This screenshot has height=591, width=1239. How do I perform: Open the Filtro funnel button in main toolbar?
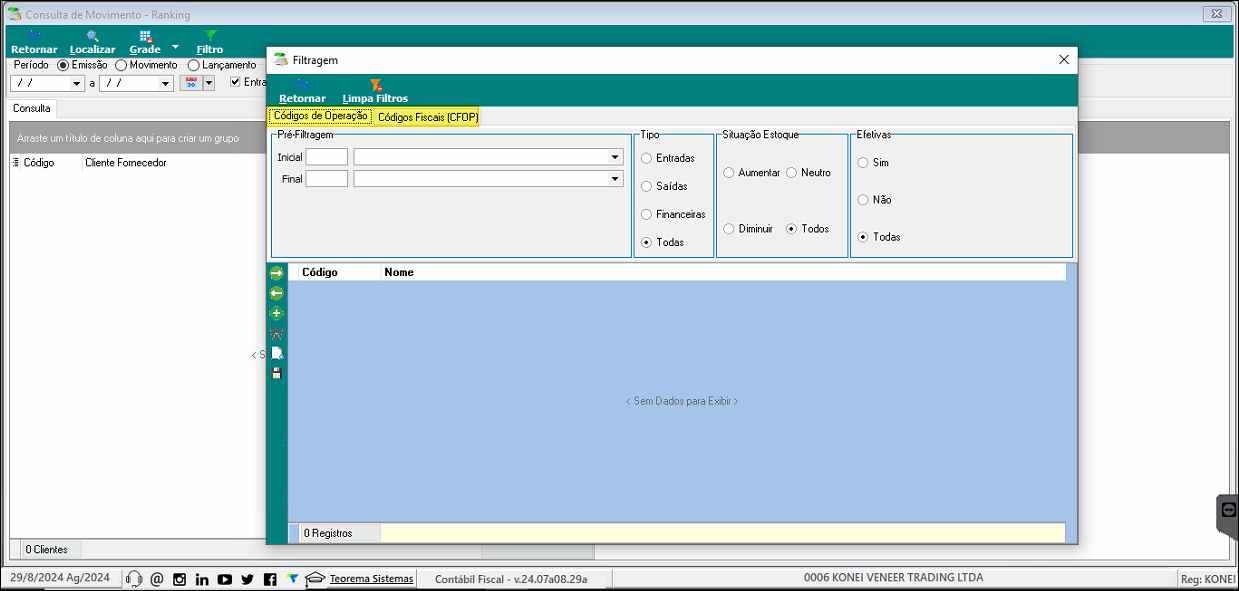point(210,42)
